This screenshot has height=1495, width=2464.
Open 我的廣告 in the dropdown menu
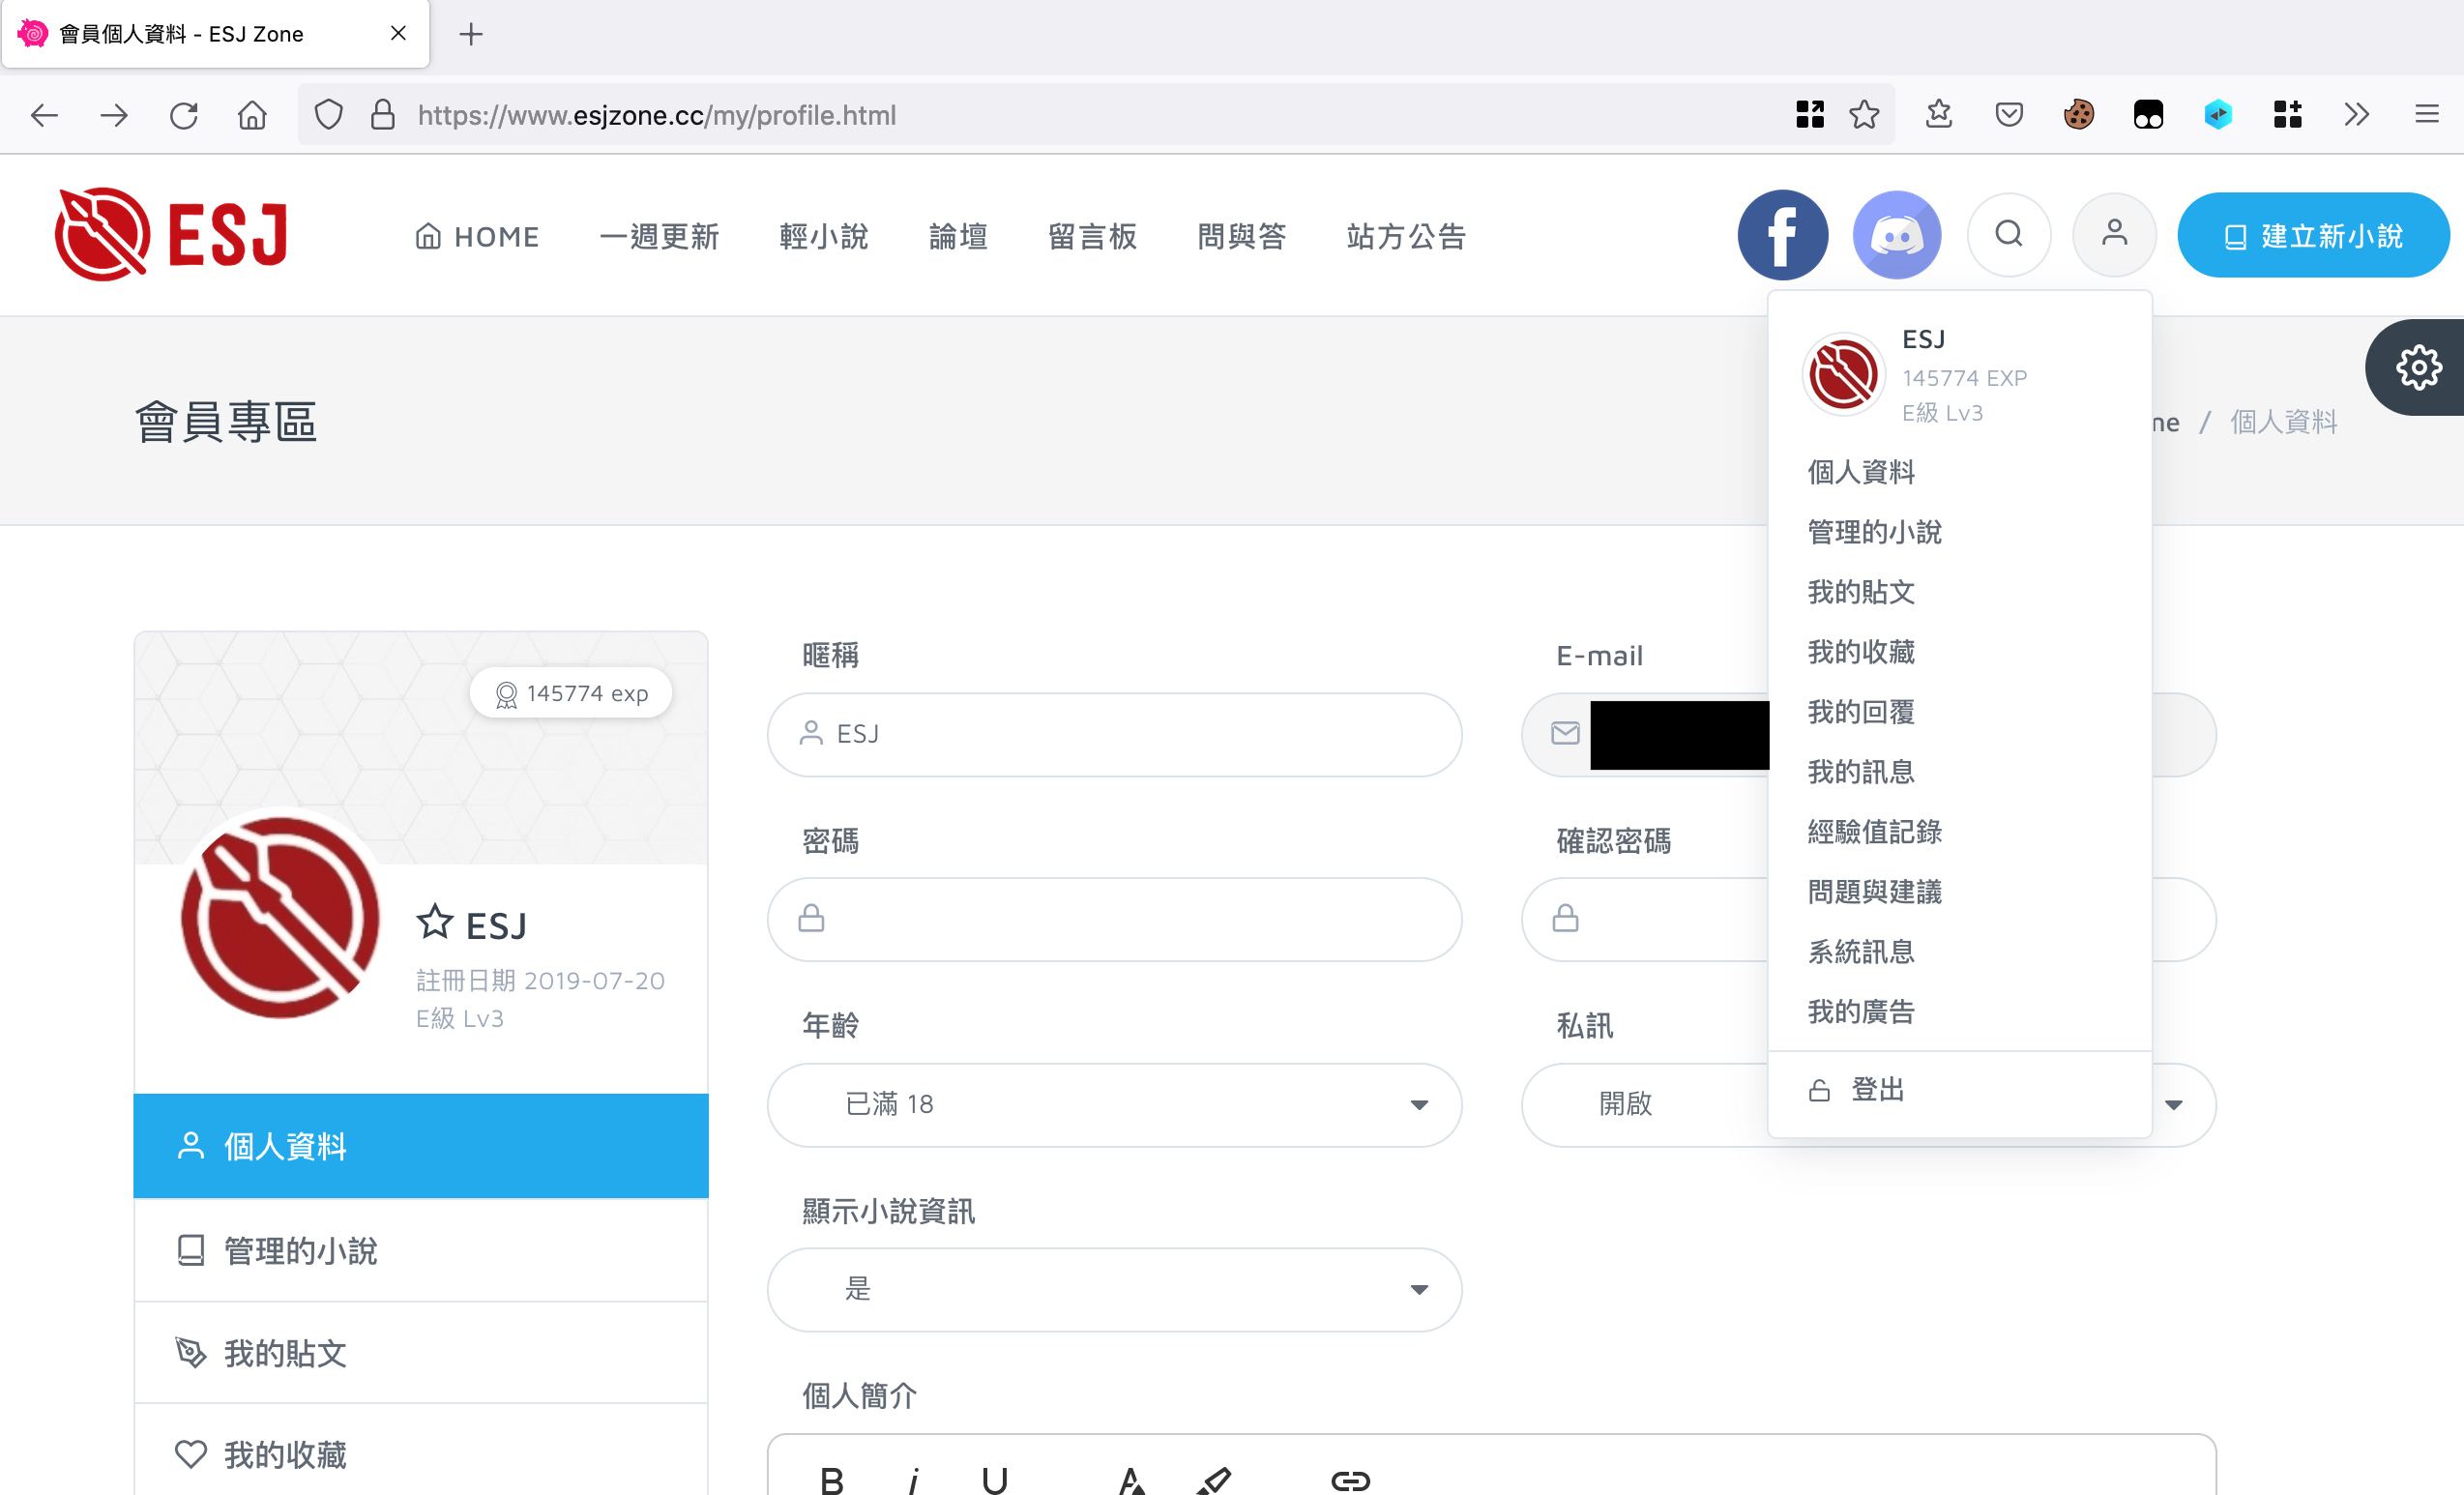[1860, 1011]
